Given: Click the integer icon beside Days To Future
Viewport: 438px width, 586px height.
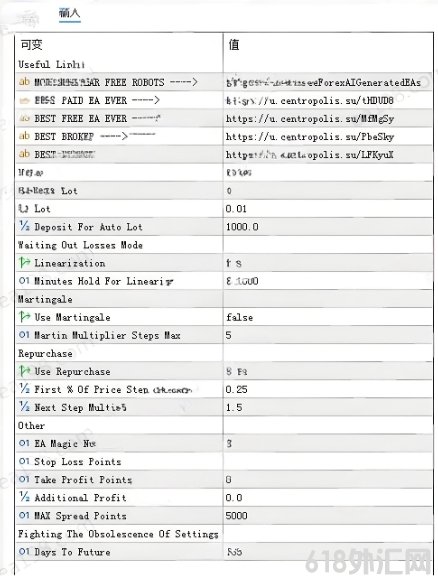Looking at the screenshot, I should point(24,551).
